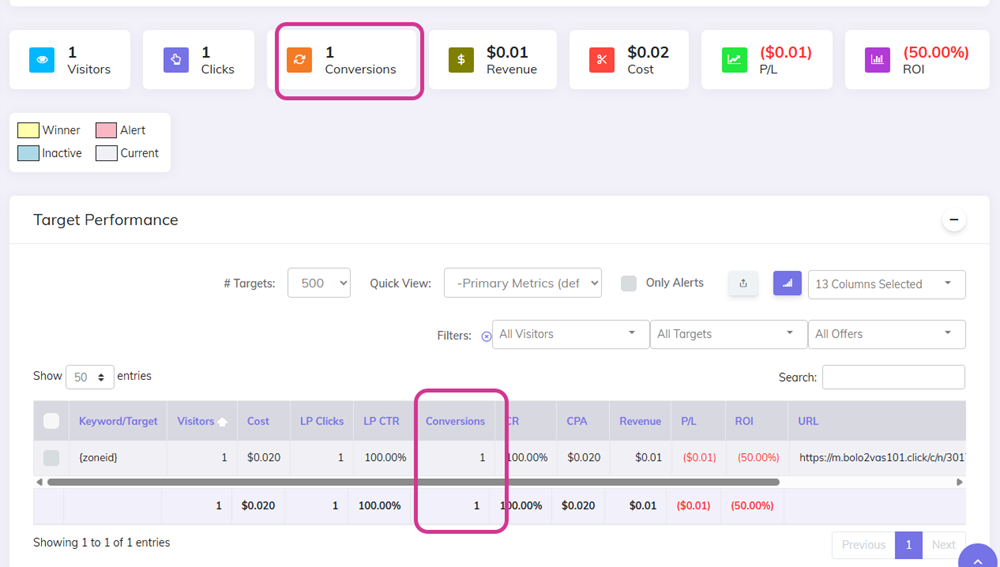The height and width of the screenshot is (567, 1000).
Task: Sort by Keyword/Target column
Action: [x=118, y=421]
